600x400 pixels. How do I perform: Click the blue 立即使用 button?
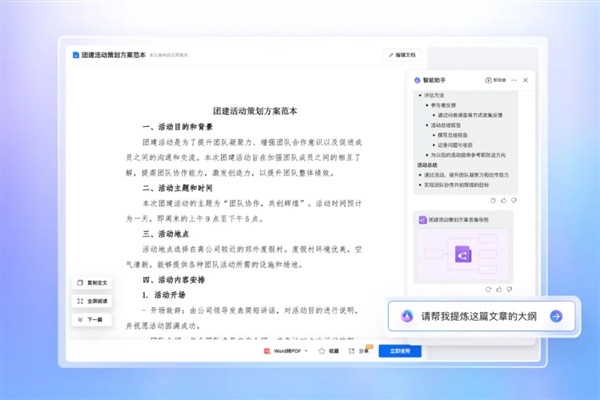[x=400, y=351]
